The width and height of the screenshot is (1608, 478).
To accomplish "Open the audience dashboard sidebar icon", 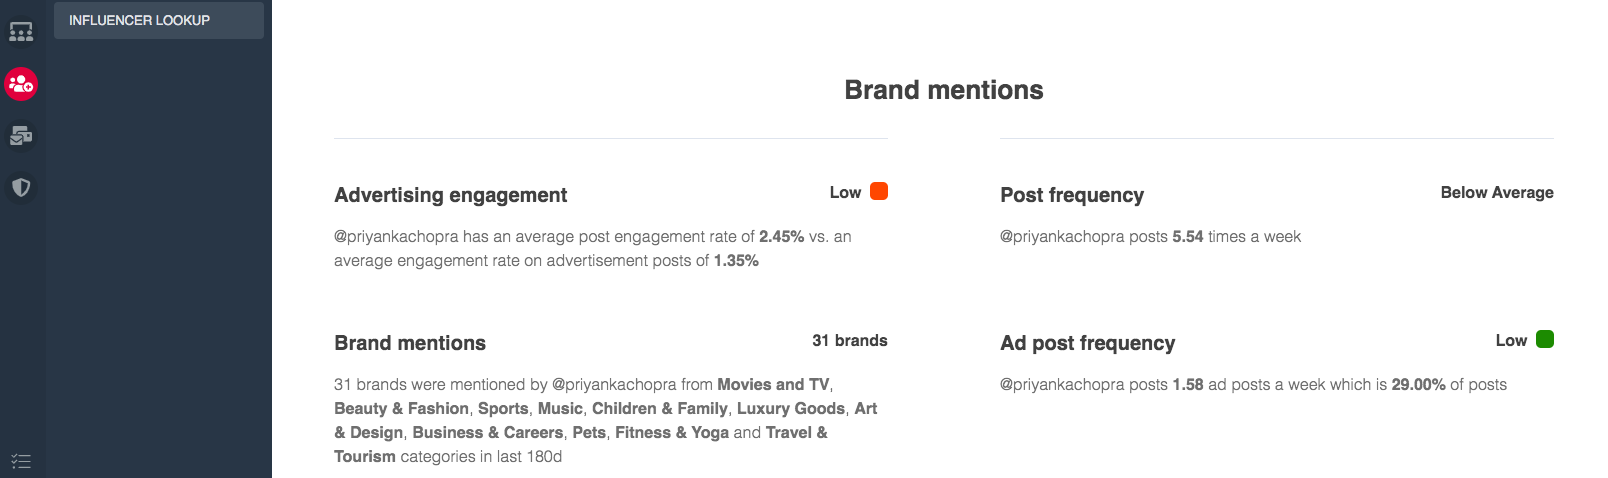I will pyautogui.click(x=21, y=32).
